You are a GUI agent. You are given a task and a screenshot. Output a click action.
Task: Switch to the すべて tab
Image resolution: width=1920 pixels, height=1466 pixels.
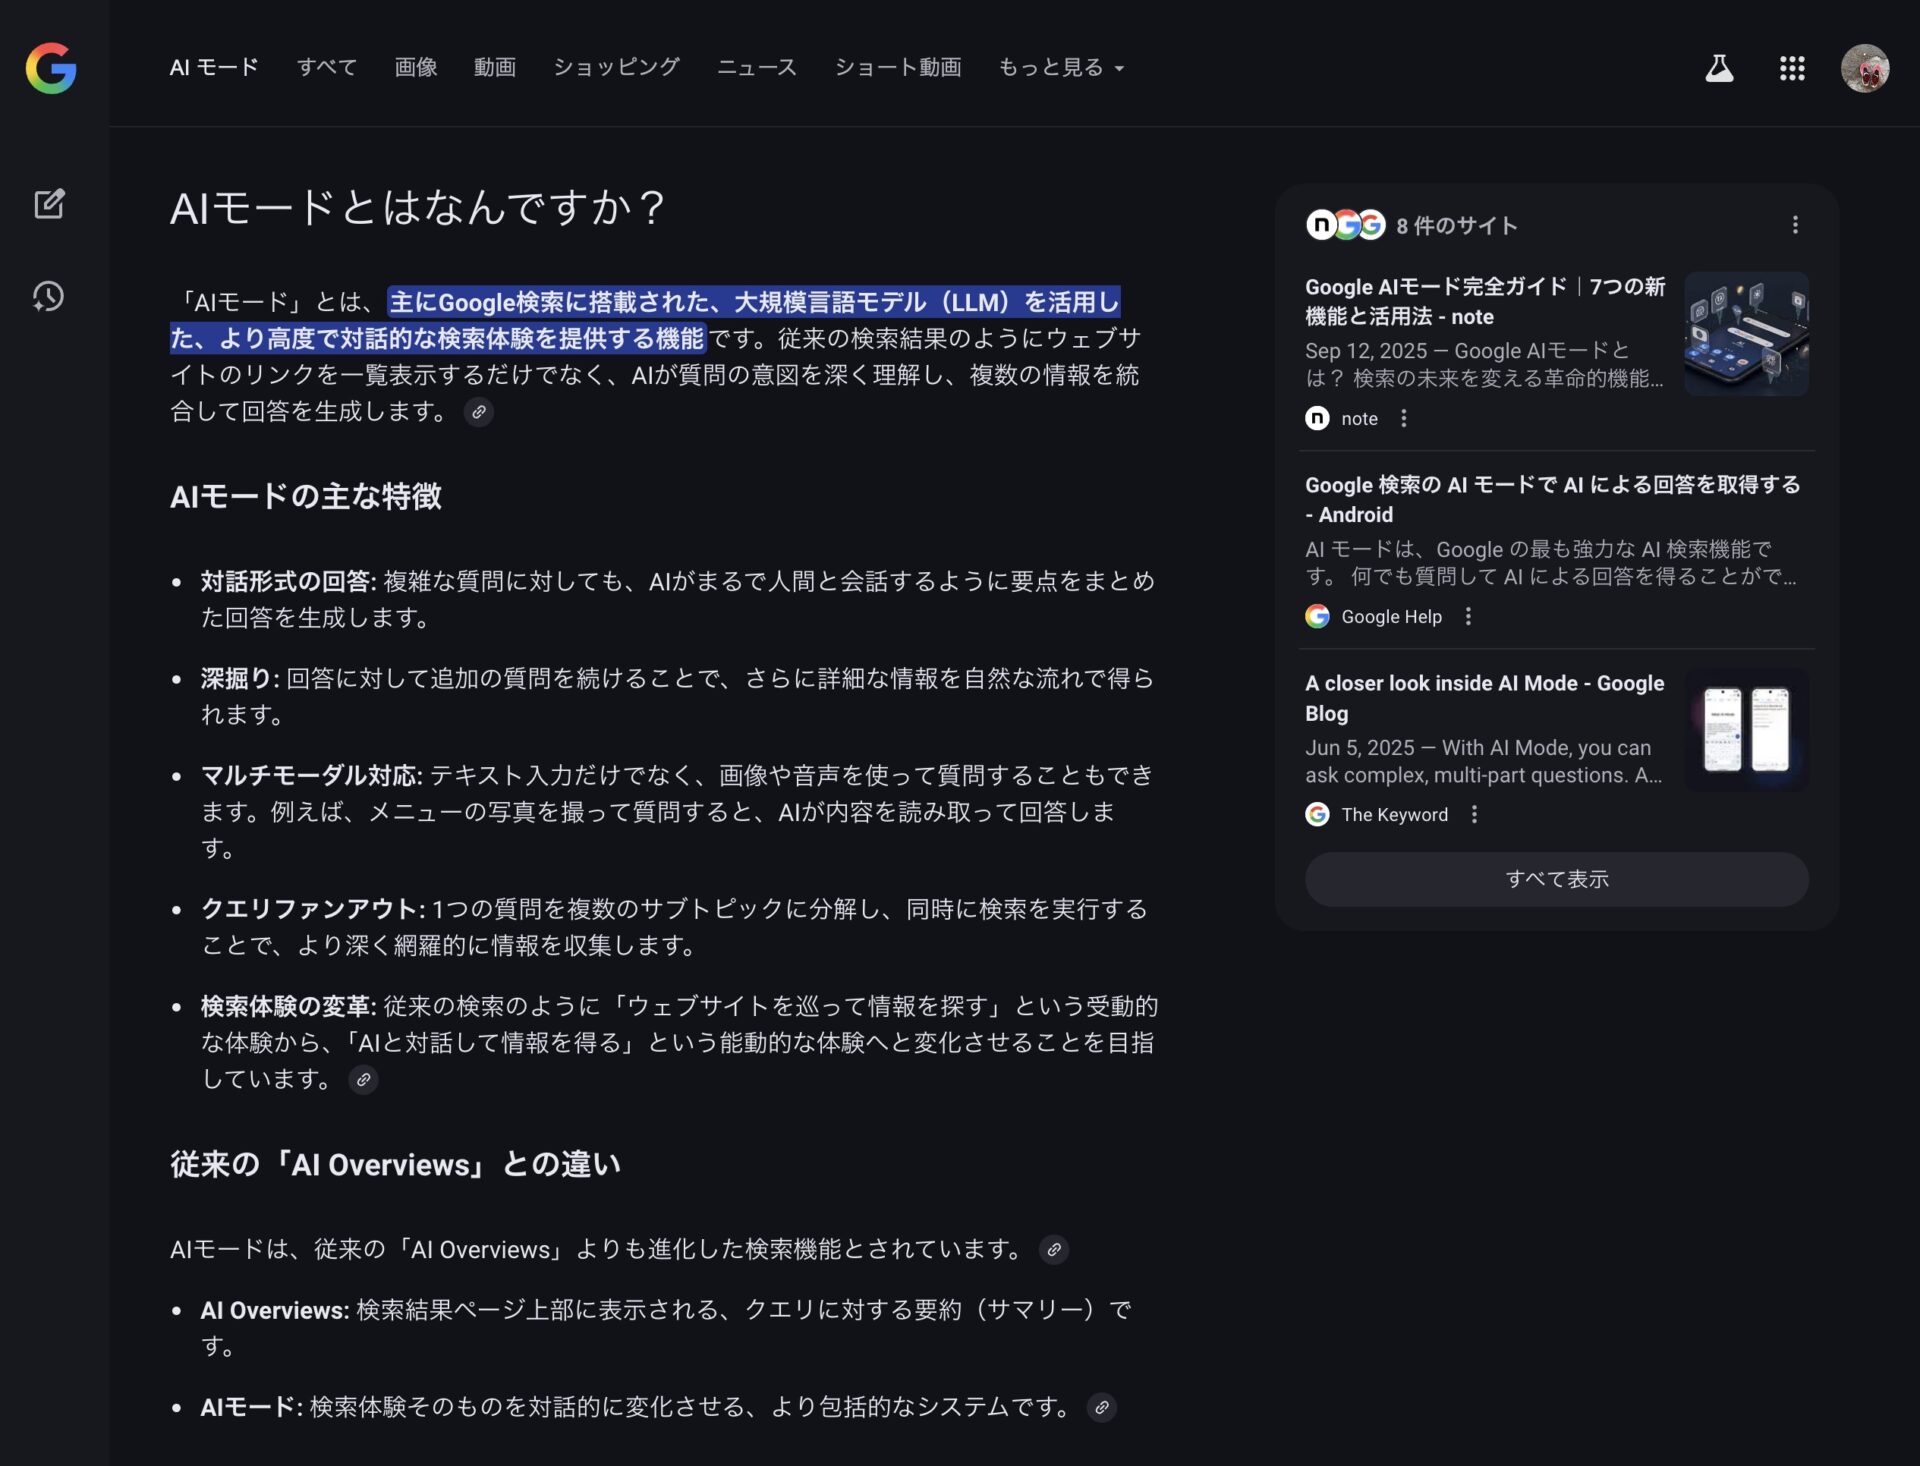pos(327,67)
